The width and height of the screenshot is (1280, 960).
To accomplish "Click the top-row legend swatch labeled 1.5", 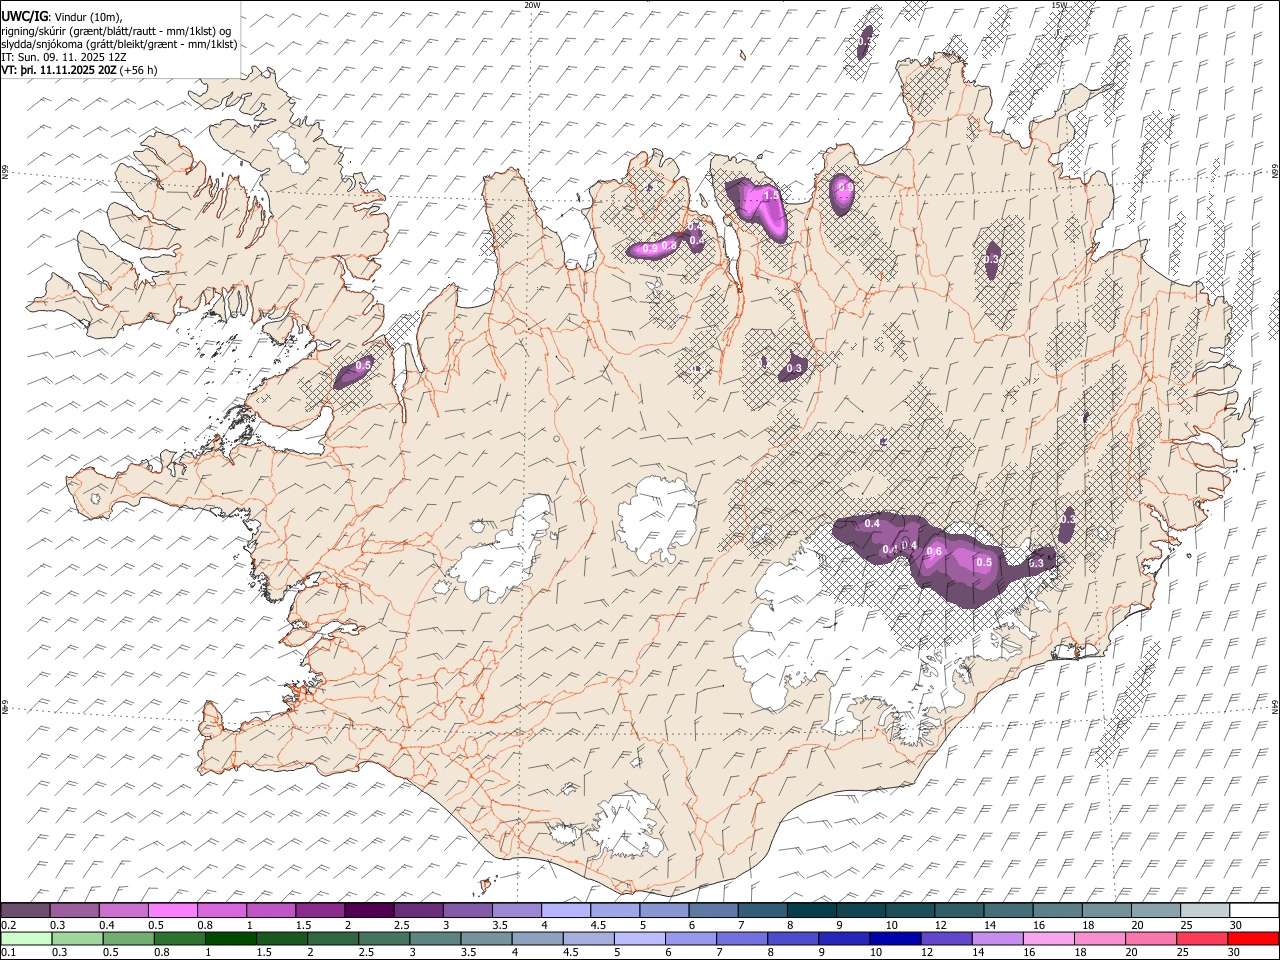I will click(x=319, y=910).
